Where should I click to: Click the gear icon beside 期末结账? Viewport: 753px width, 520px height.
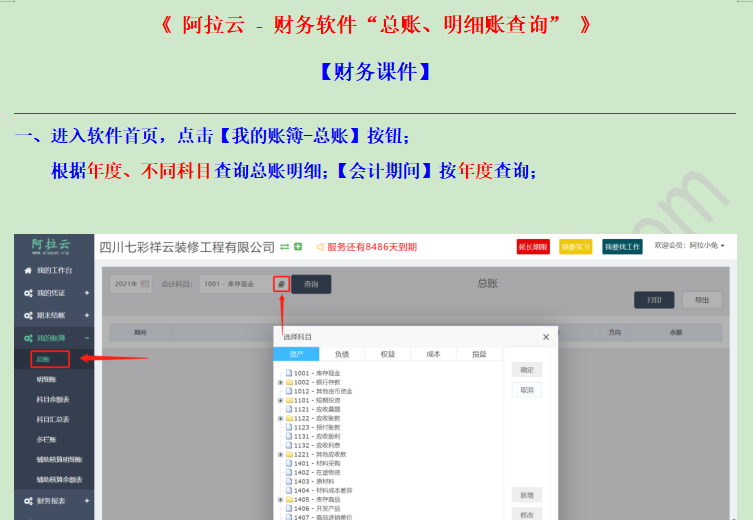pos(28,315)
